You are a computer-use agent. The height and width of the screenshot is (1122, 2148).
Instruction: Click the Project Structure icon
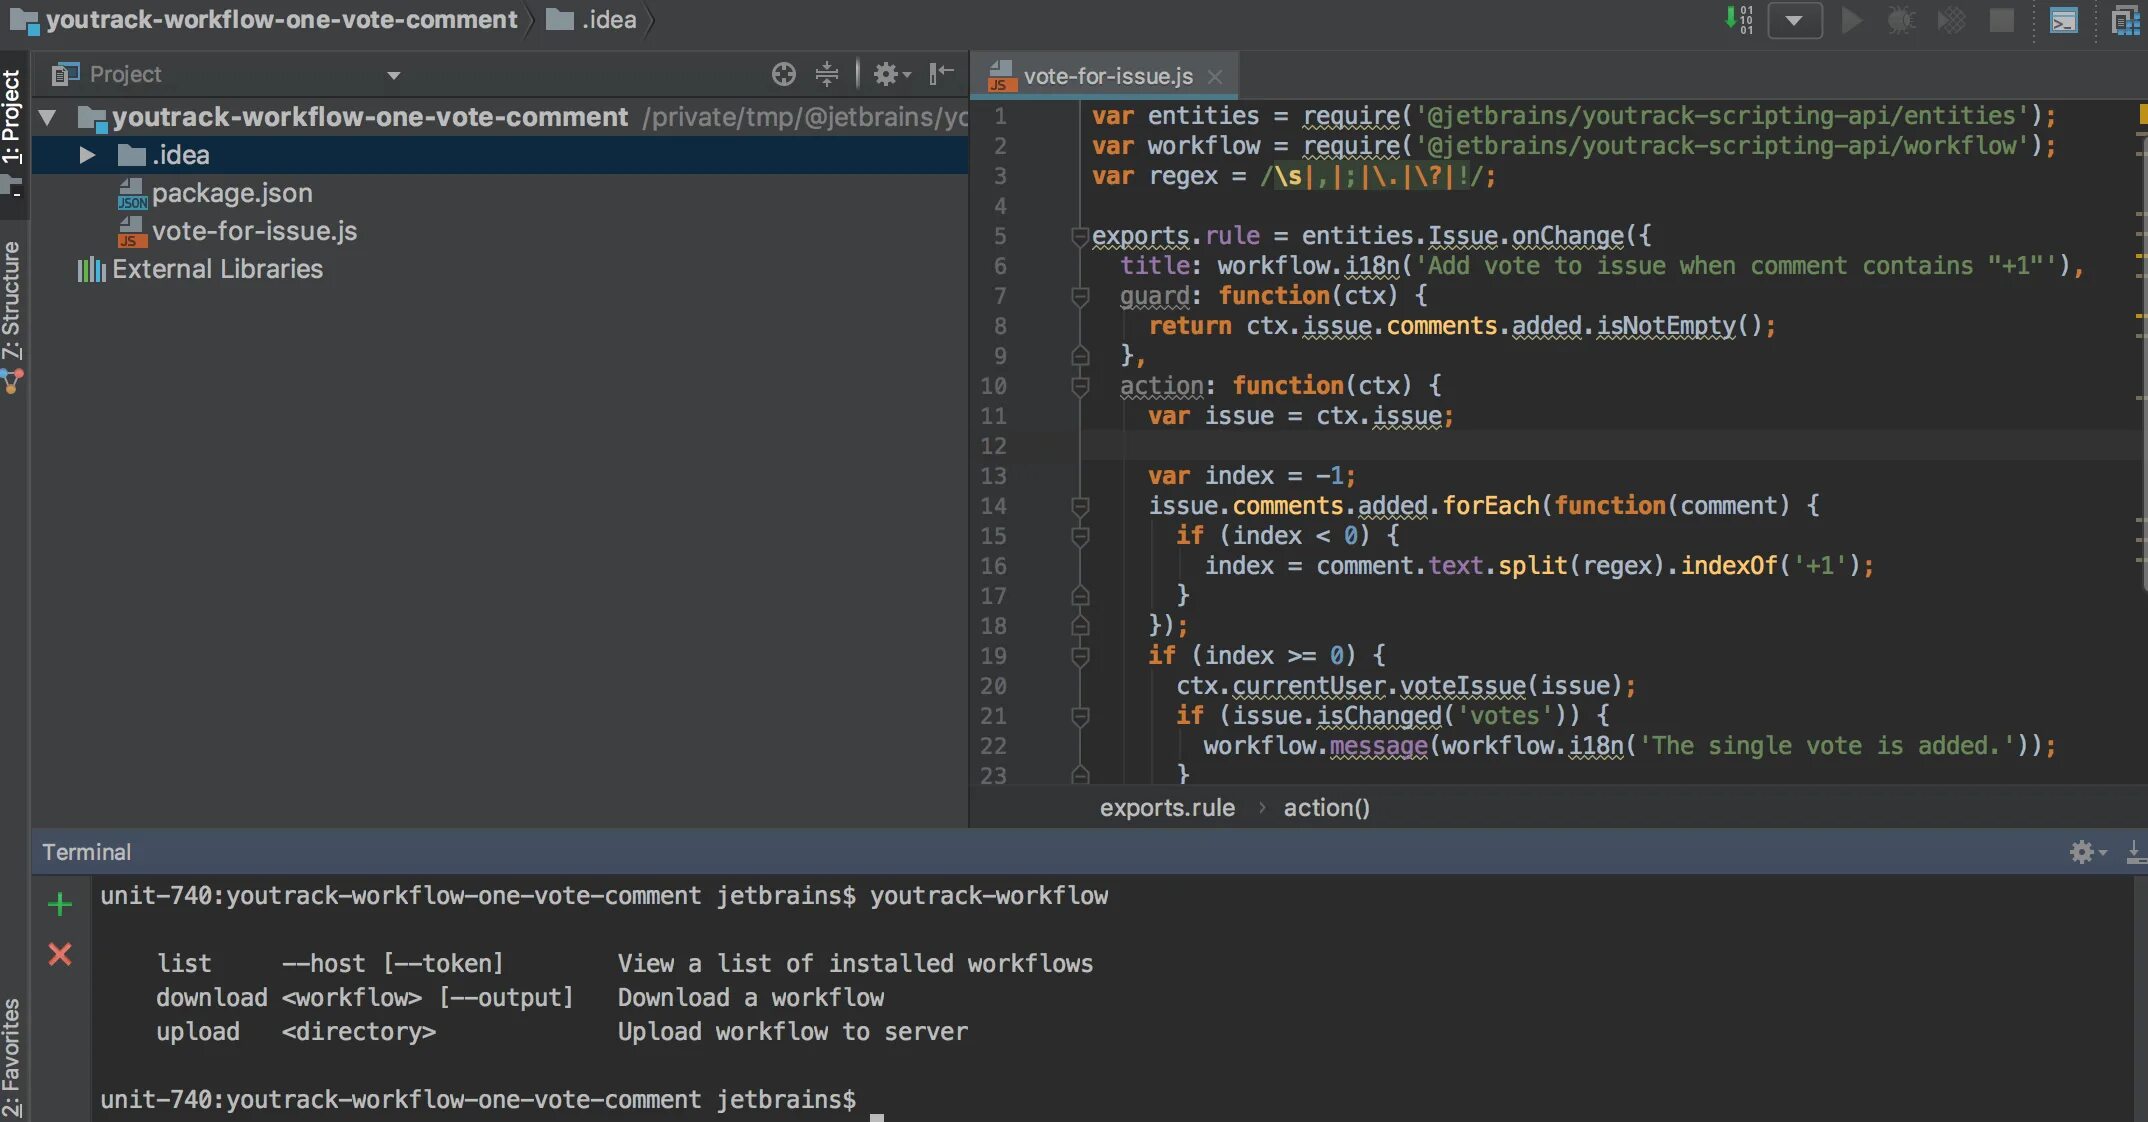[2125, 20]
